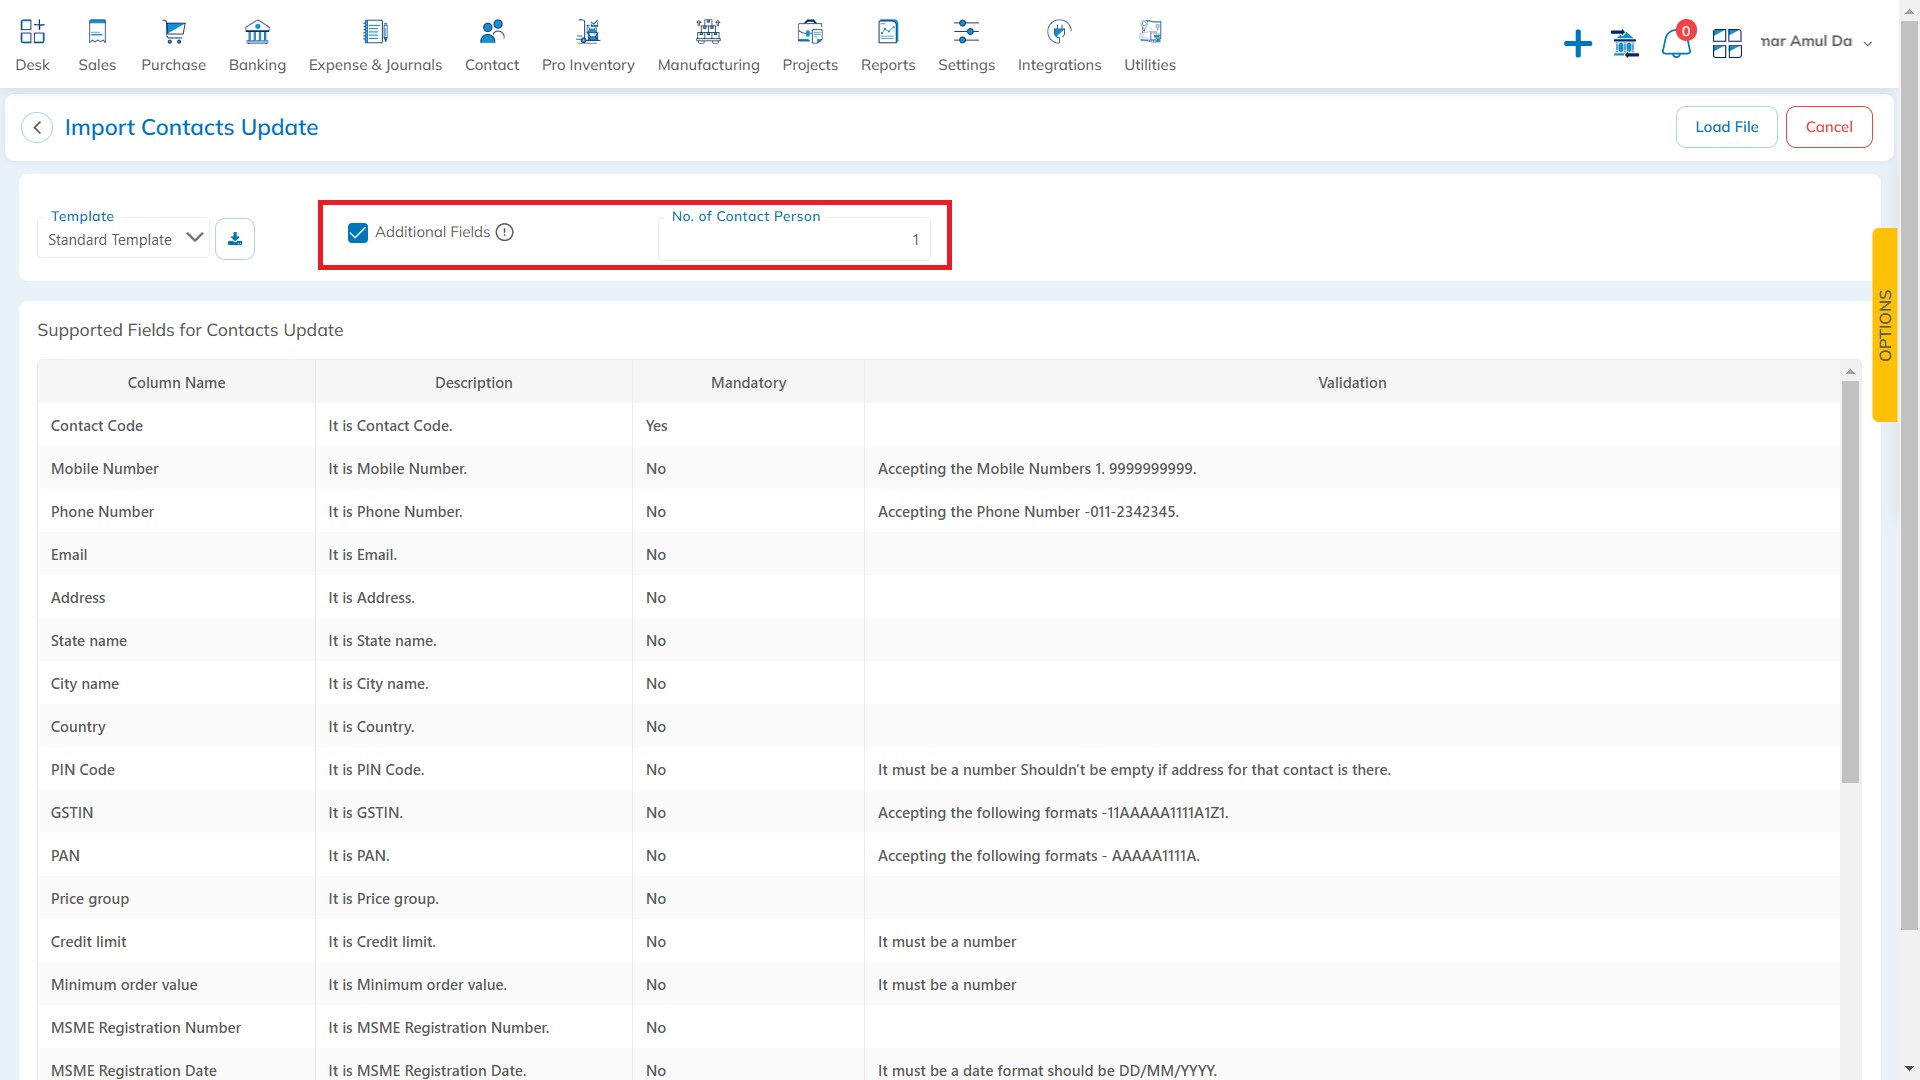Click the No. of Contact Person field
The width and height of the screenshot is (1920, 1080).
pyautogui.click(x=794, y=239)
